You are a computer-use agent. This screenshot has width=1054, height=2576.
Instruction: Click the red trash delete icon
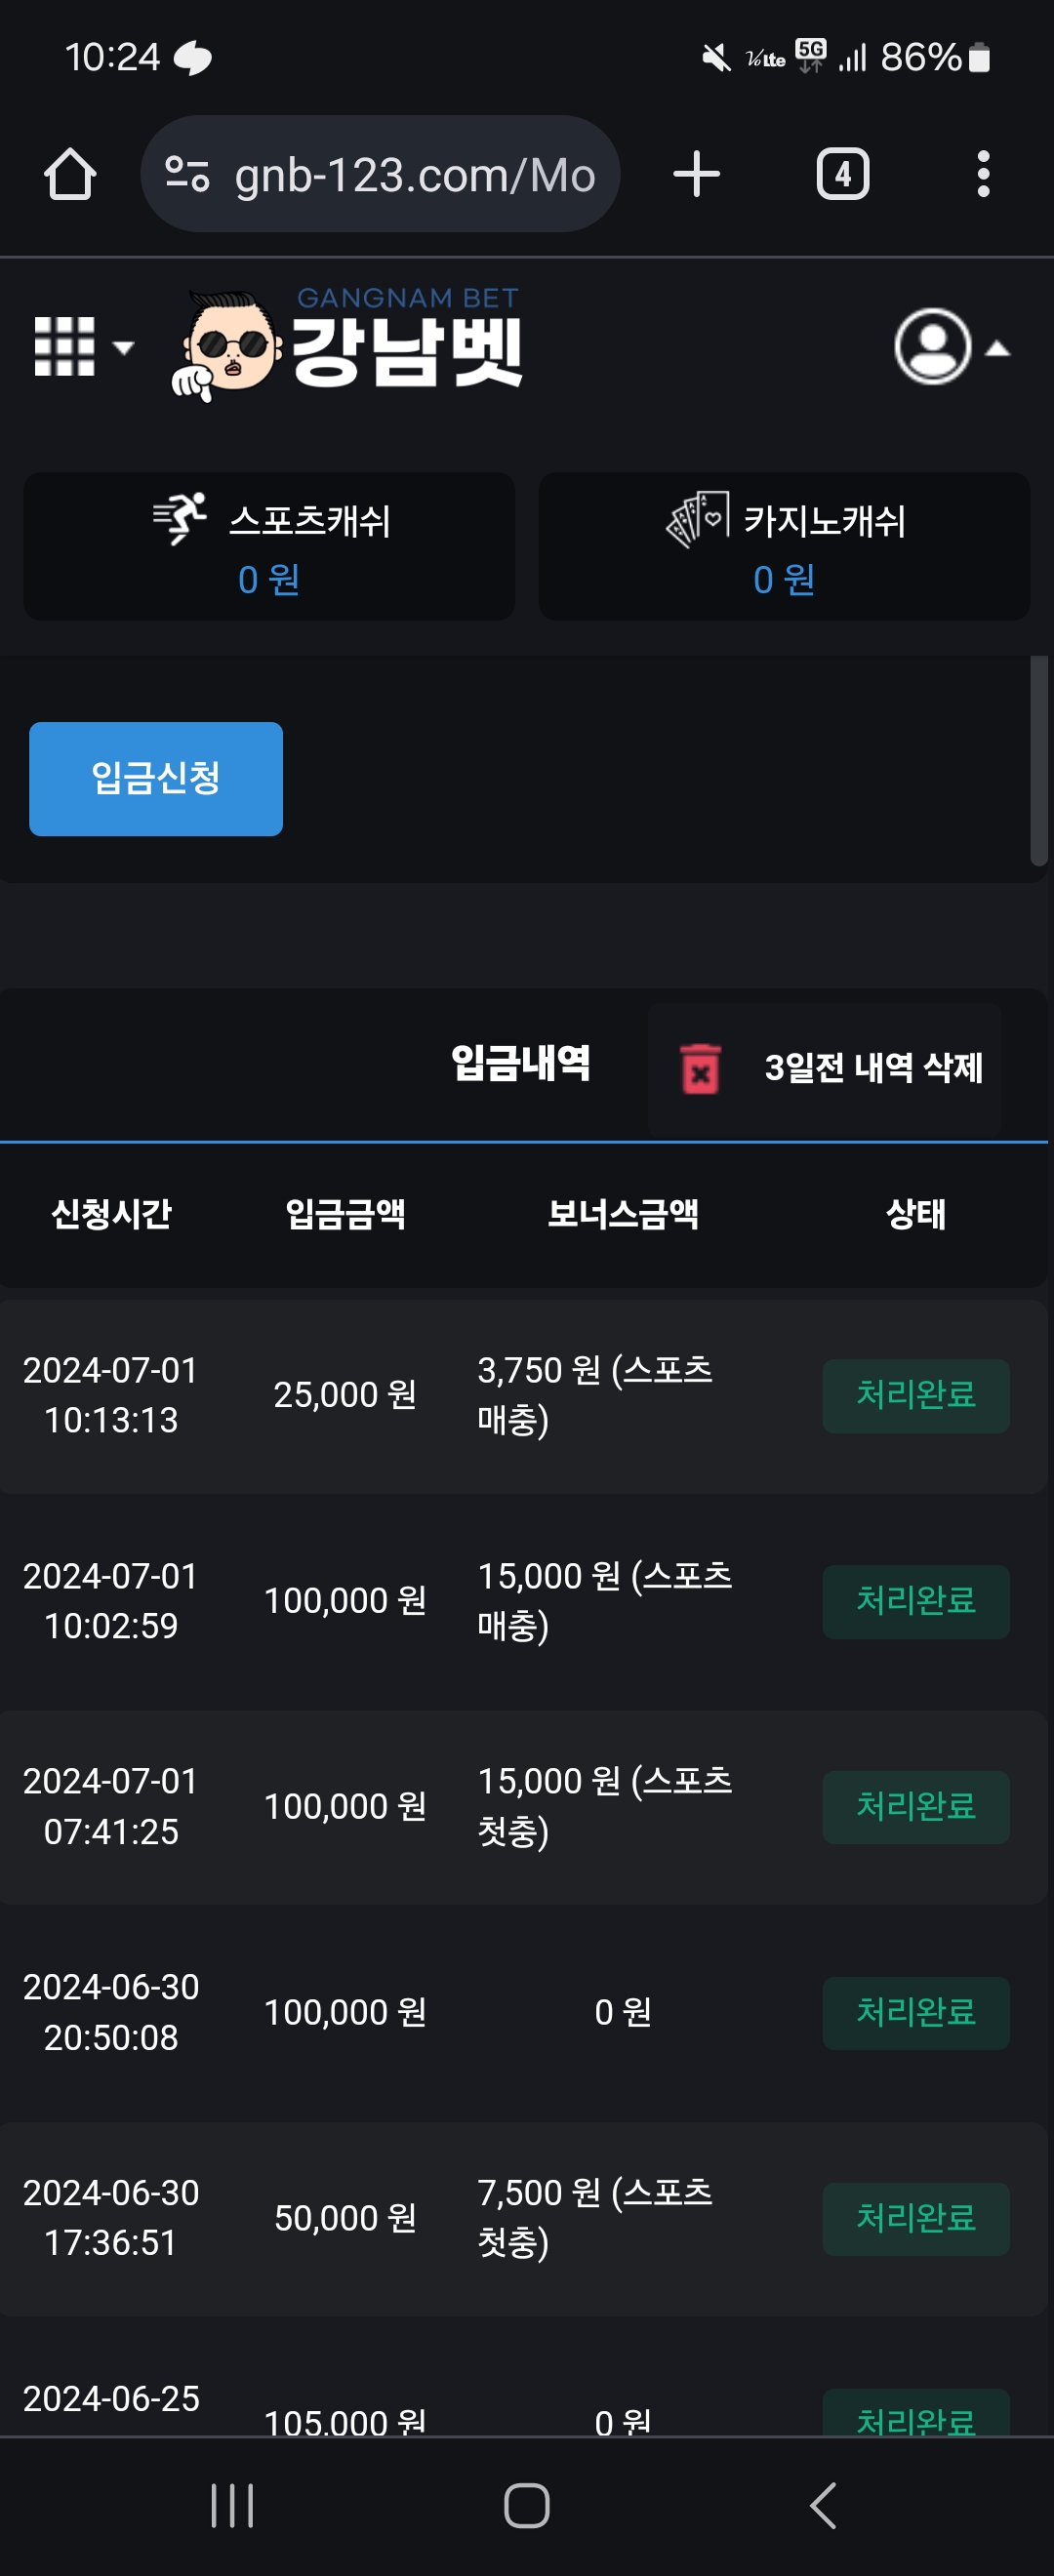click(700, 1068)
